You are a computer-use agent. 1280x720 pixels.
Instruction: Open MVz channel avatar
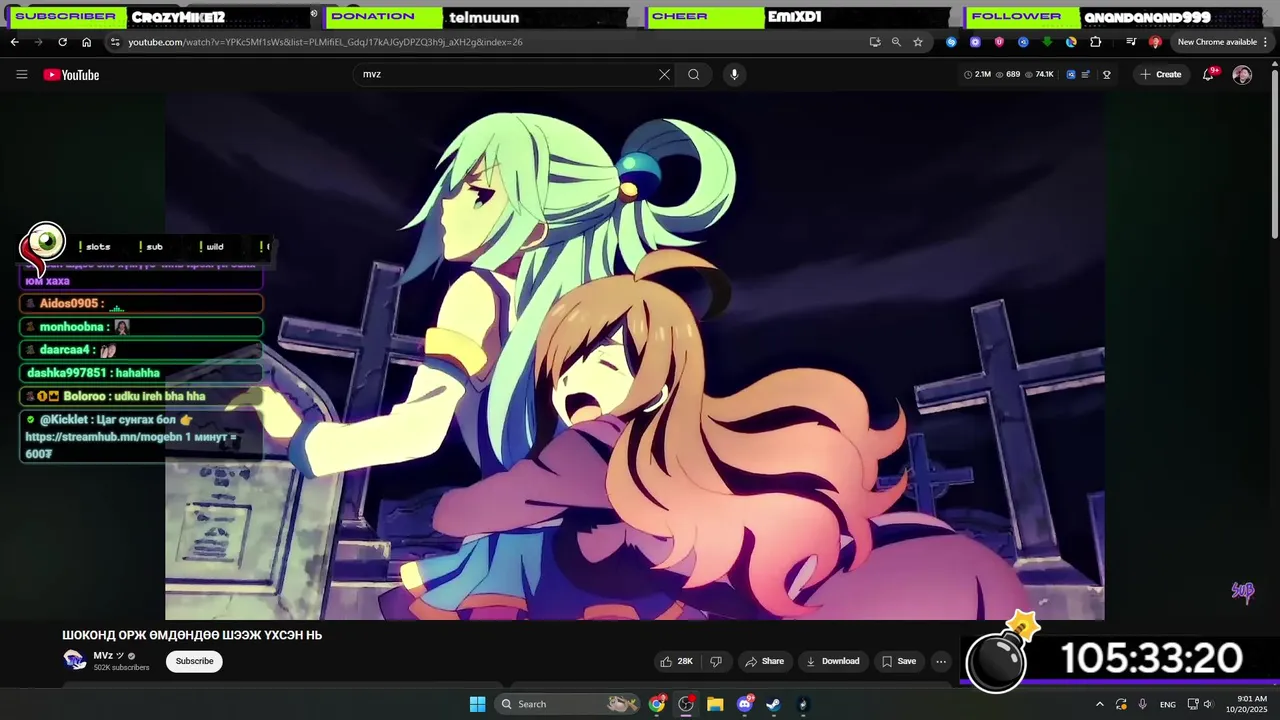[74, 659]
